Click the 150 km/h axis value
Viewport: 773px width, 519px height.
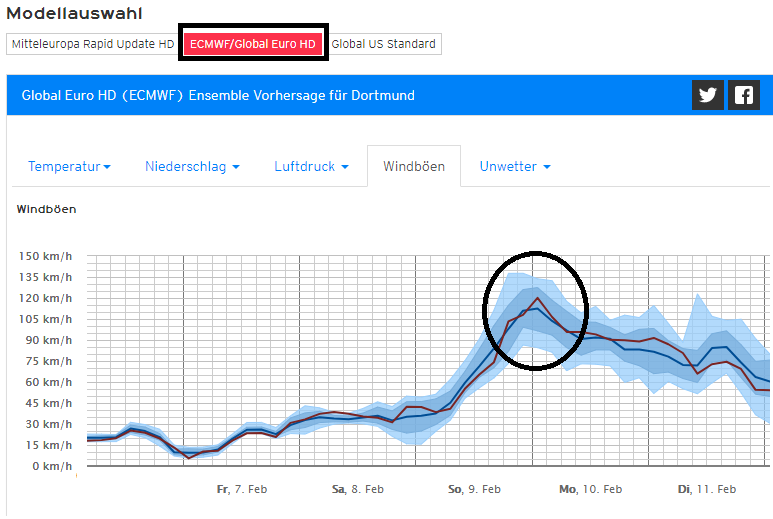(45, 256)
